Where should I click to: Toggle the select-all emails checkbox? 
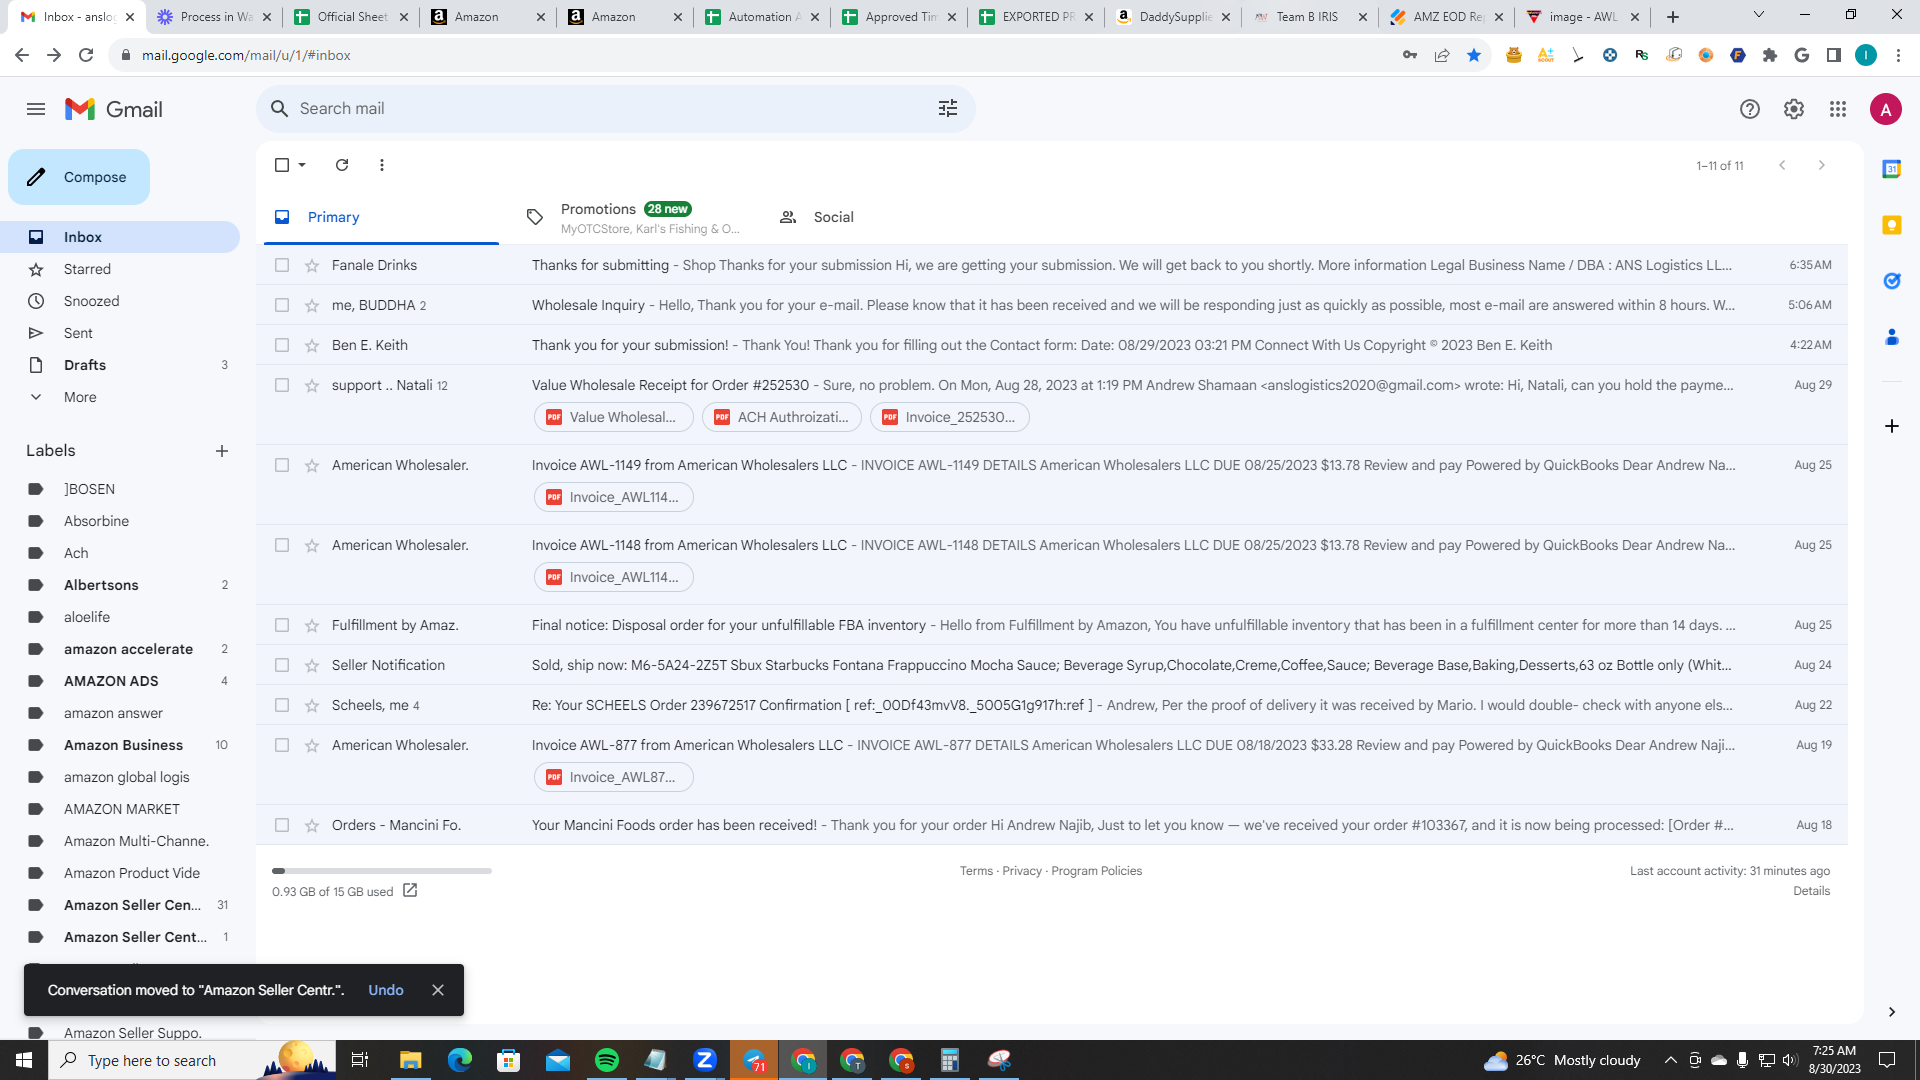click(x=282, y=165)
